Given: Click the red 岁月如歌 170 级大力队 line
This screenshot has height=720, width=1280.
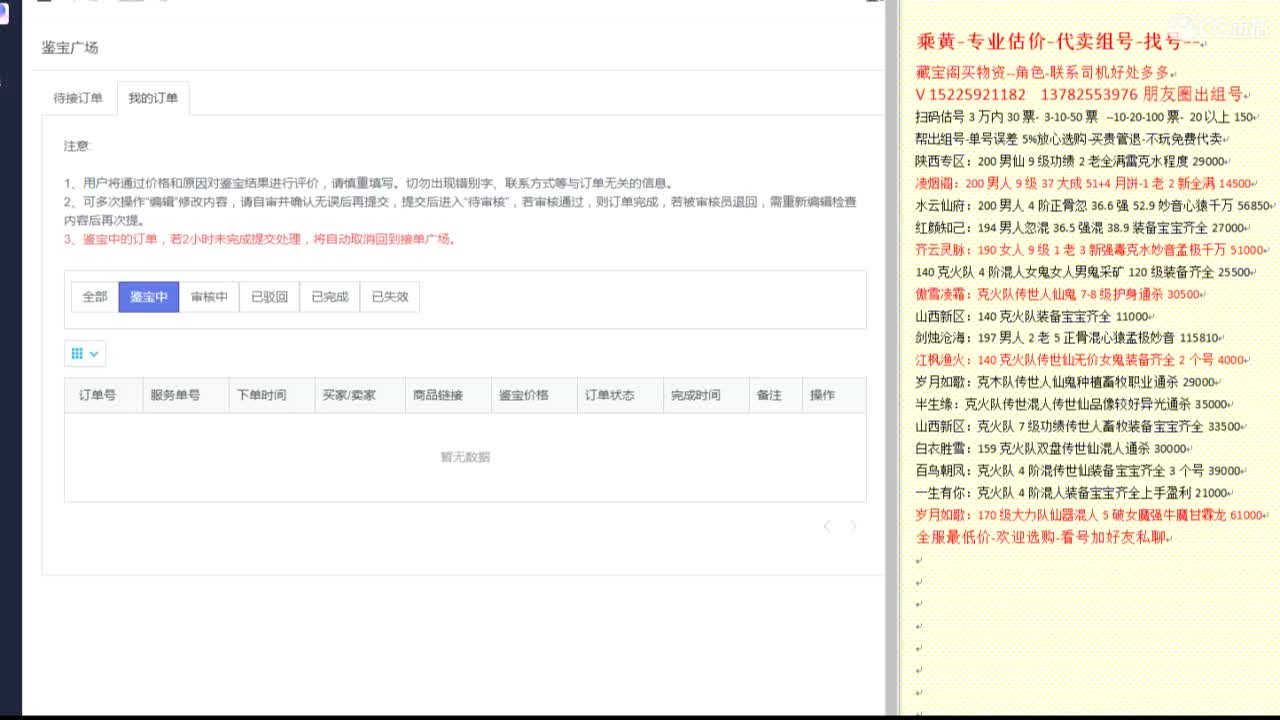Looking at the screenshot, I should pos(1091,515).
